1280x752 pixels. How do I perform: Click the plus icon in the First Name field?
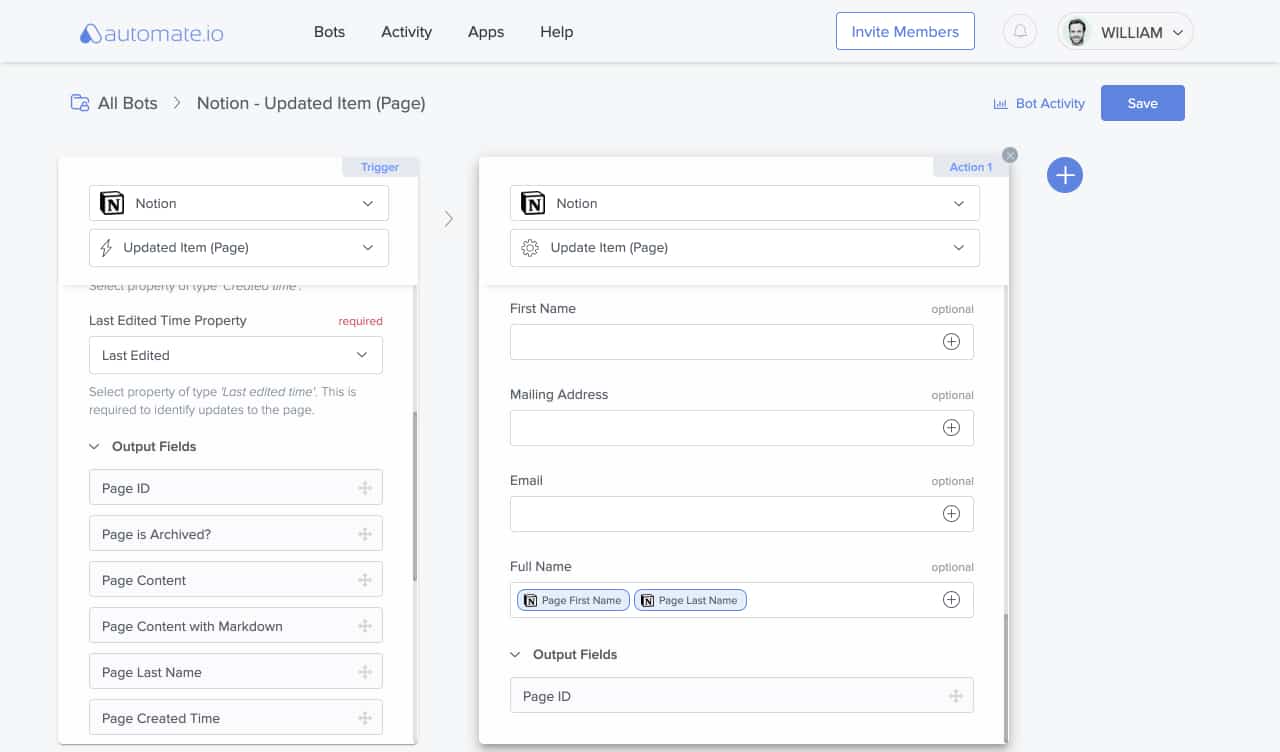coord(951,341)
